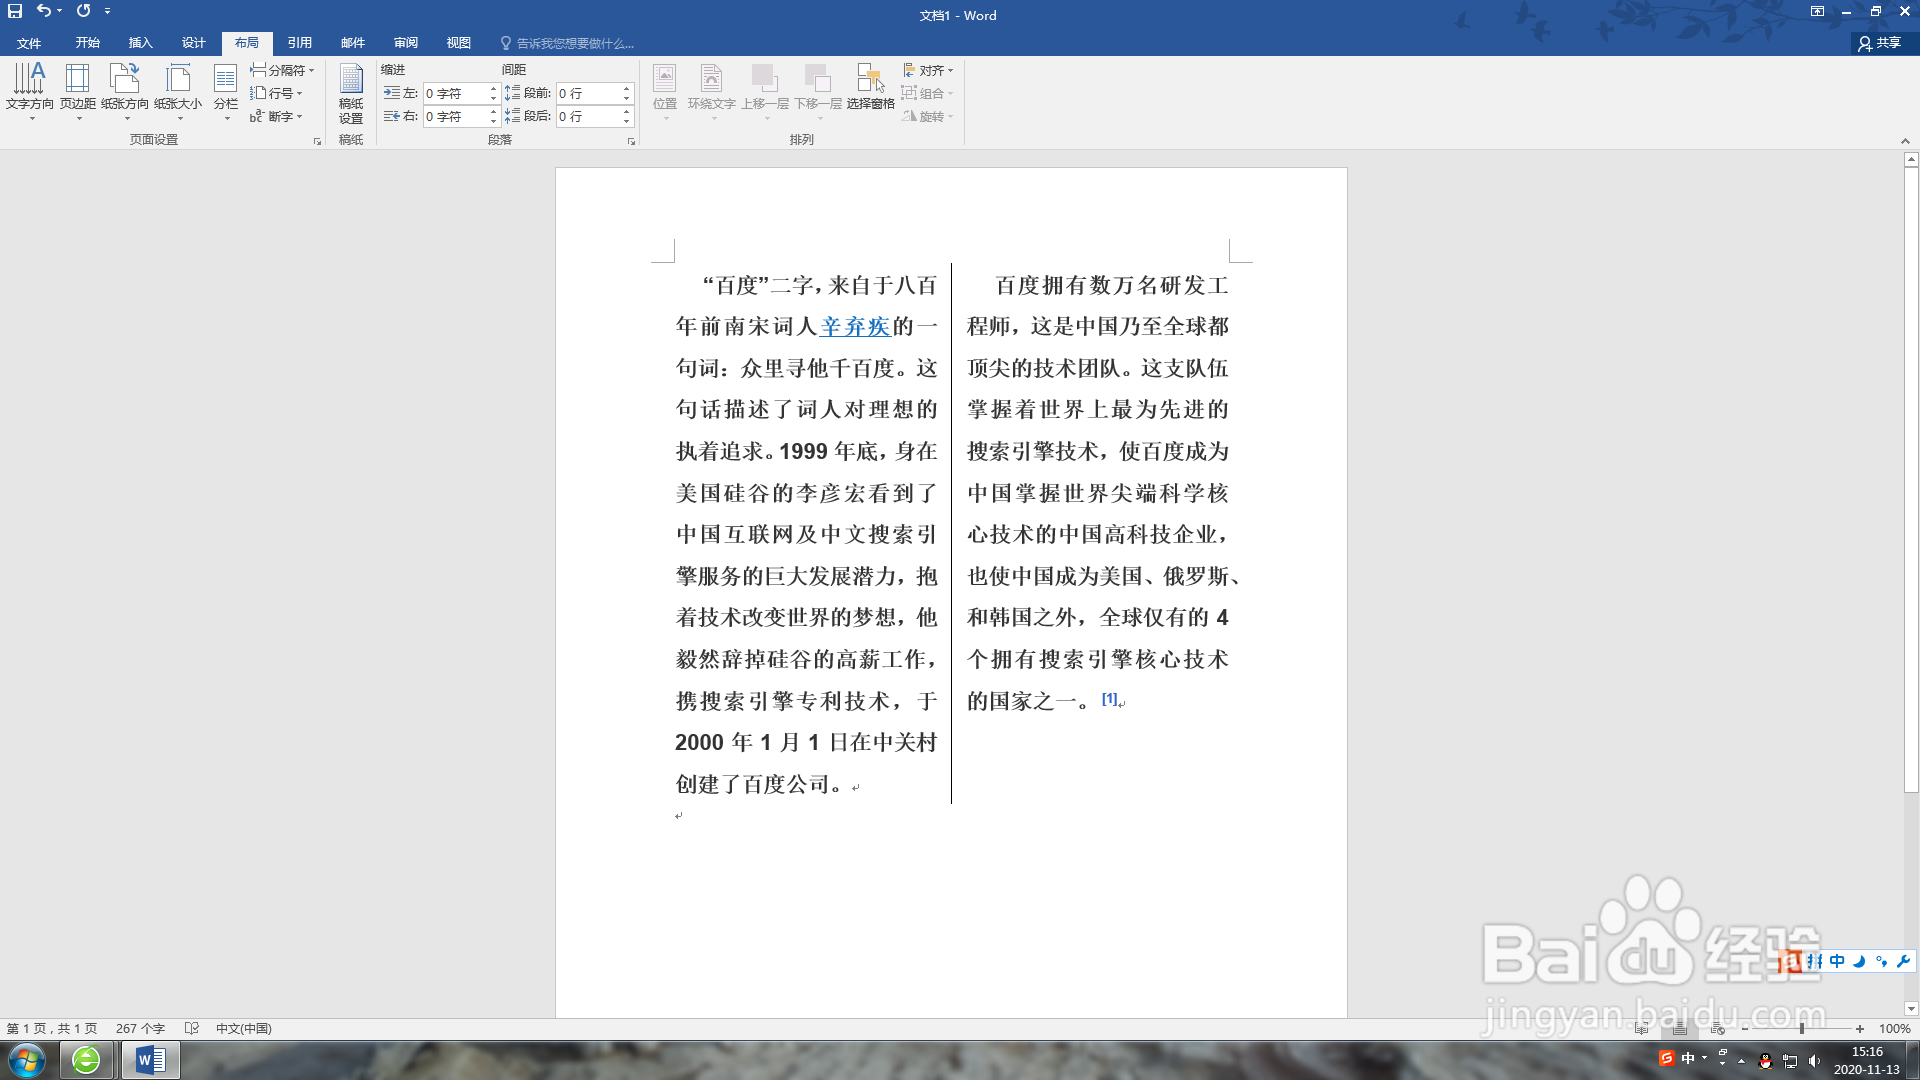
Task: Click the 共享 Share button
Action: click(1880, 43)
